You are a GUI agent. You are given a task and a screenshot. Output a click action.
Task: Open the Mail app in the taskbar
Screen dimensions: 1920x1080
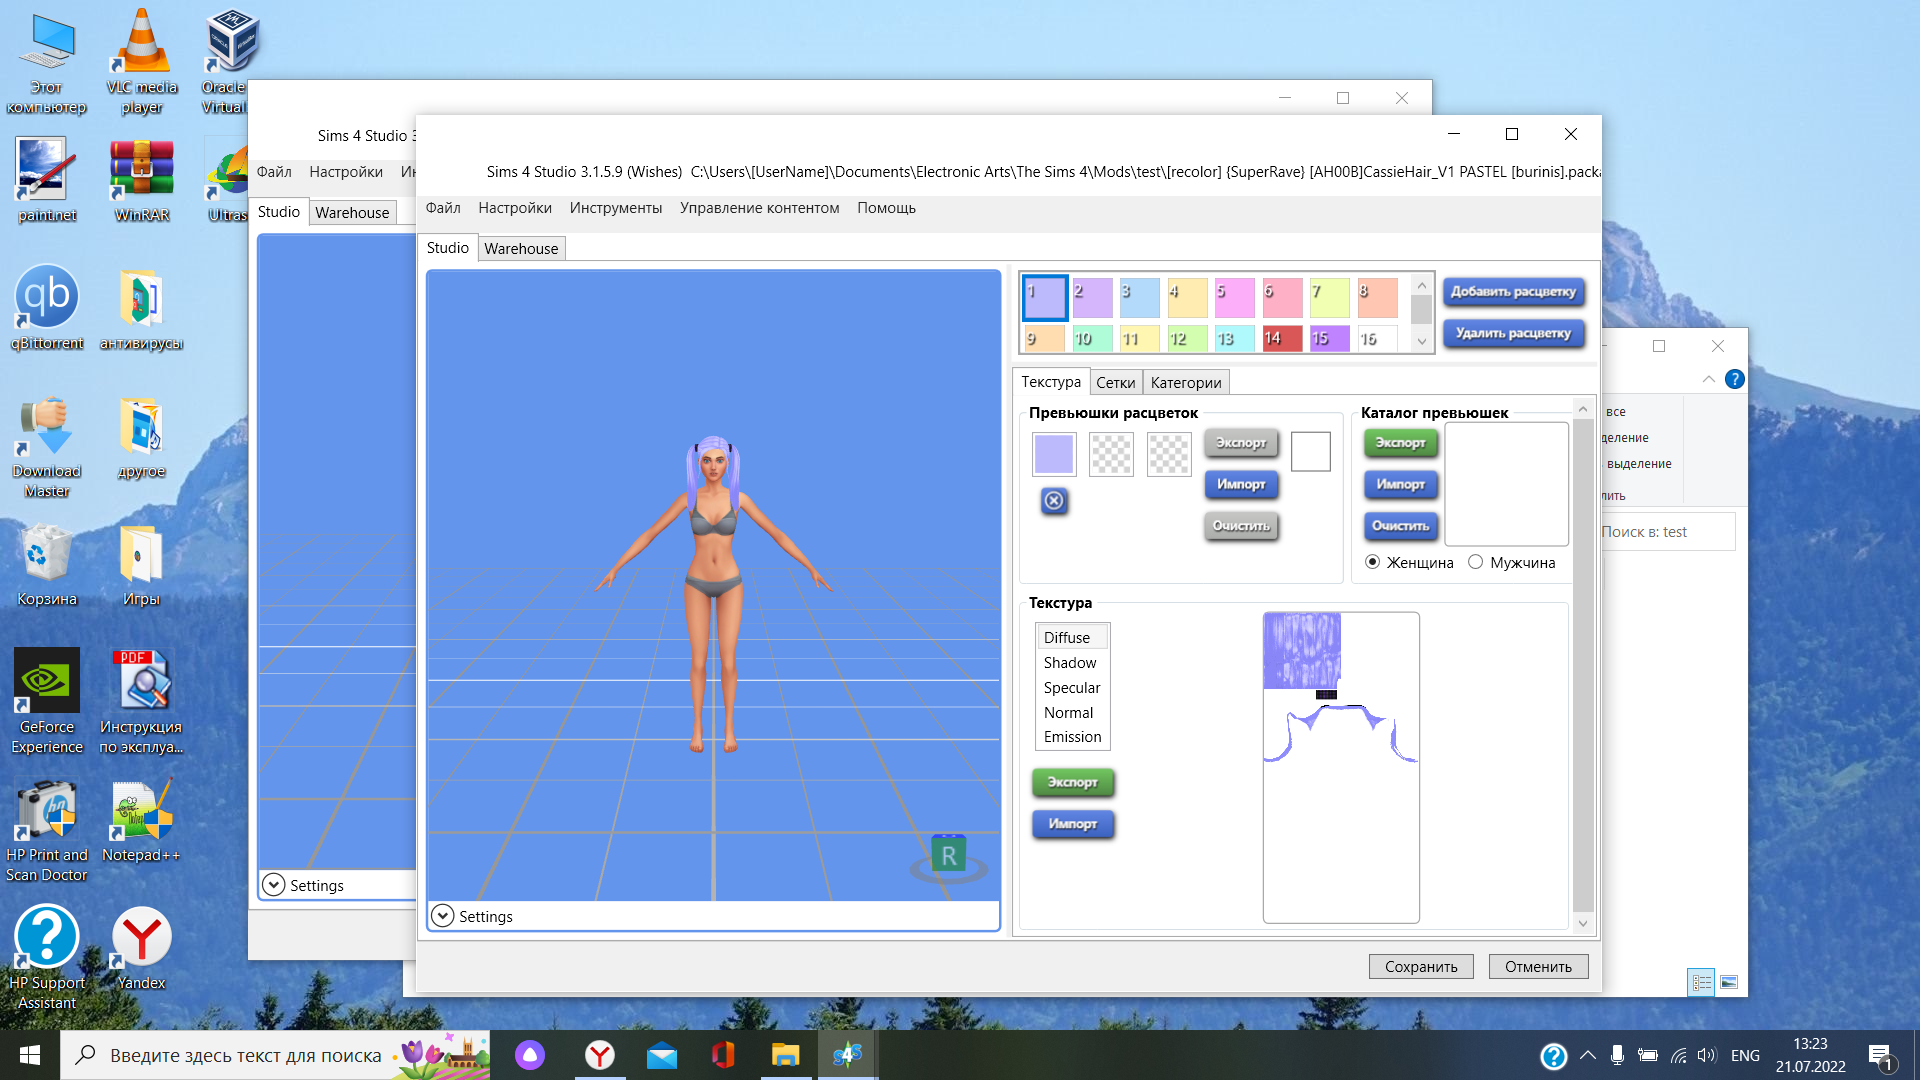click(661, 1055)
